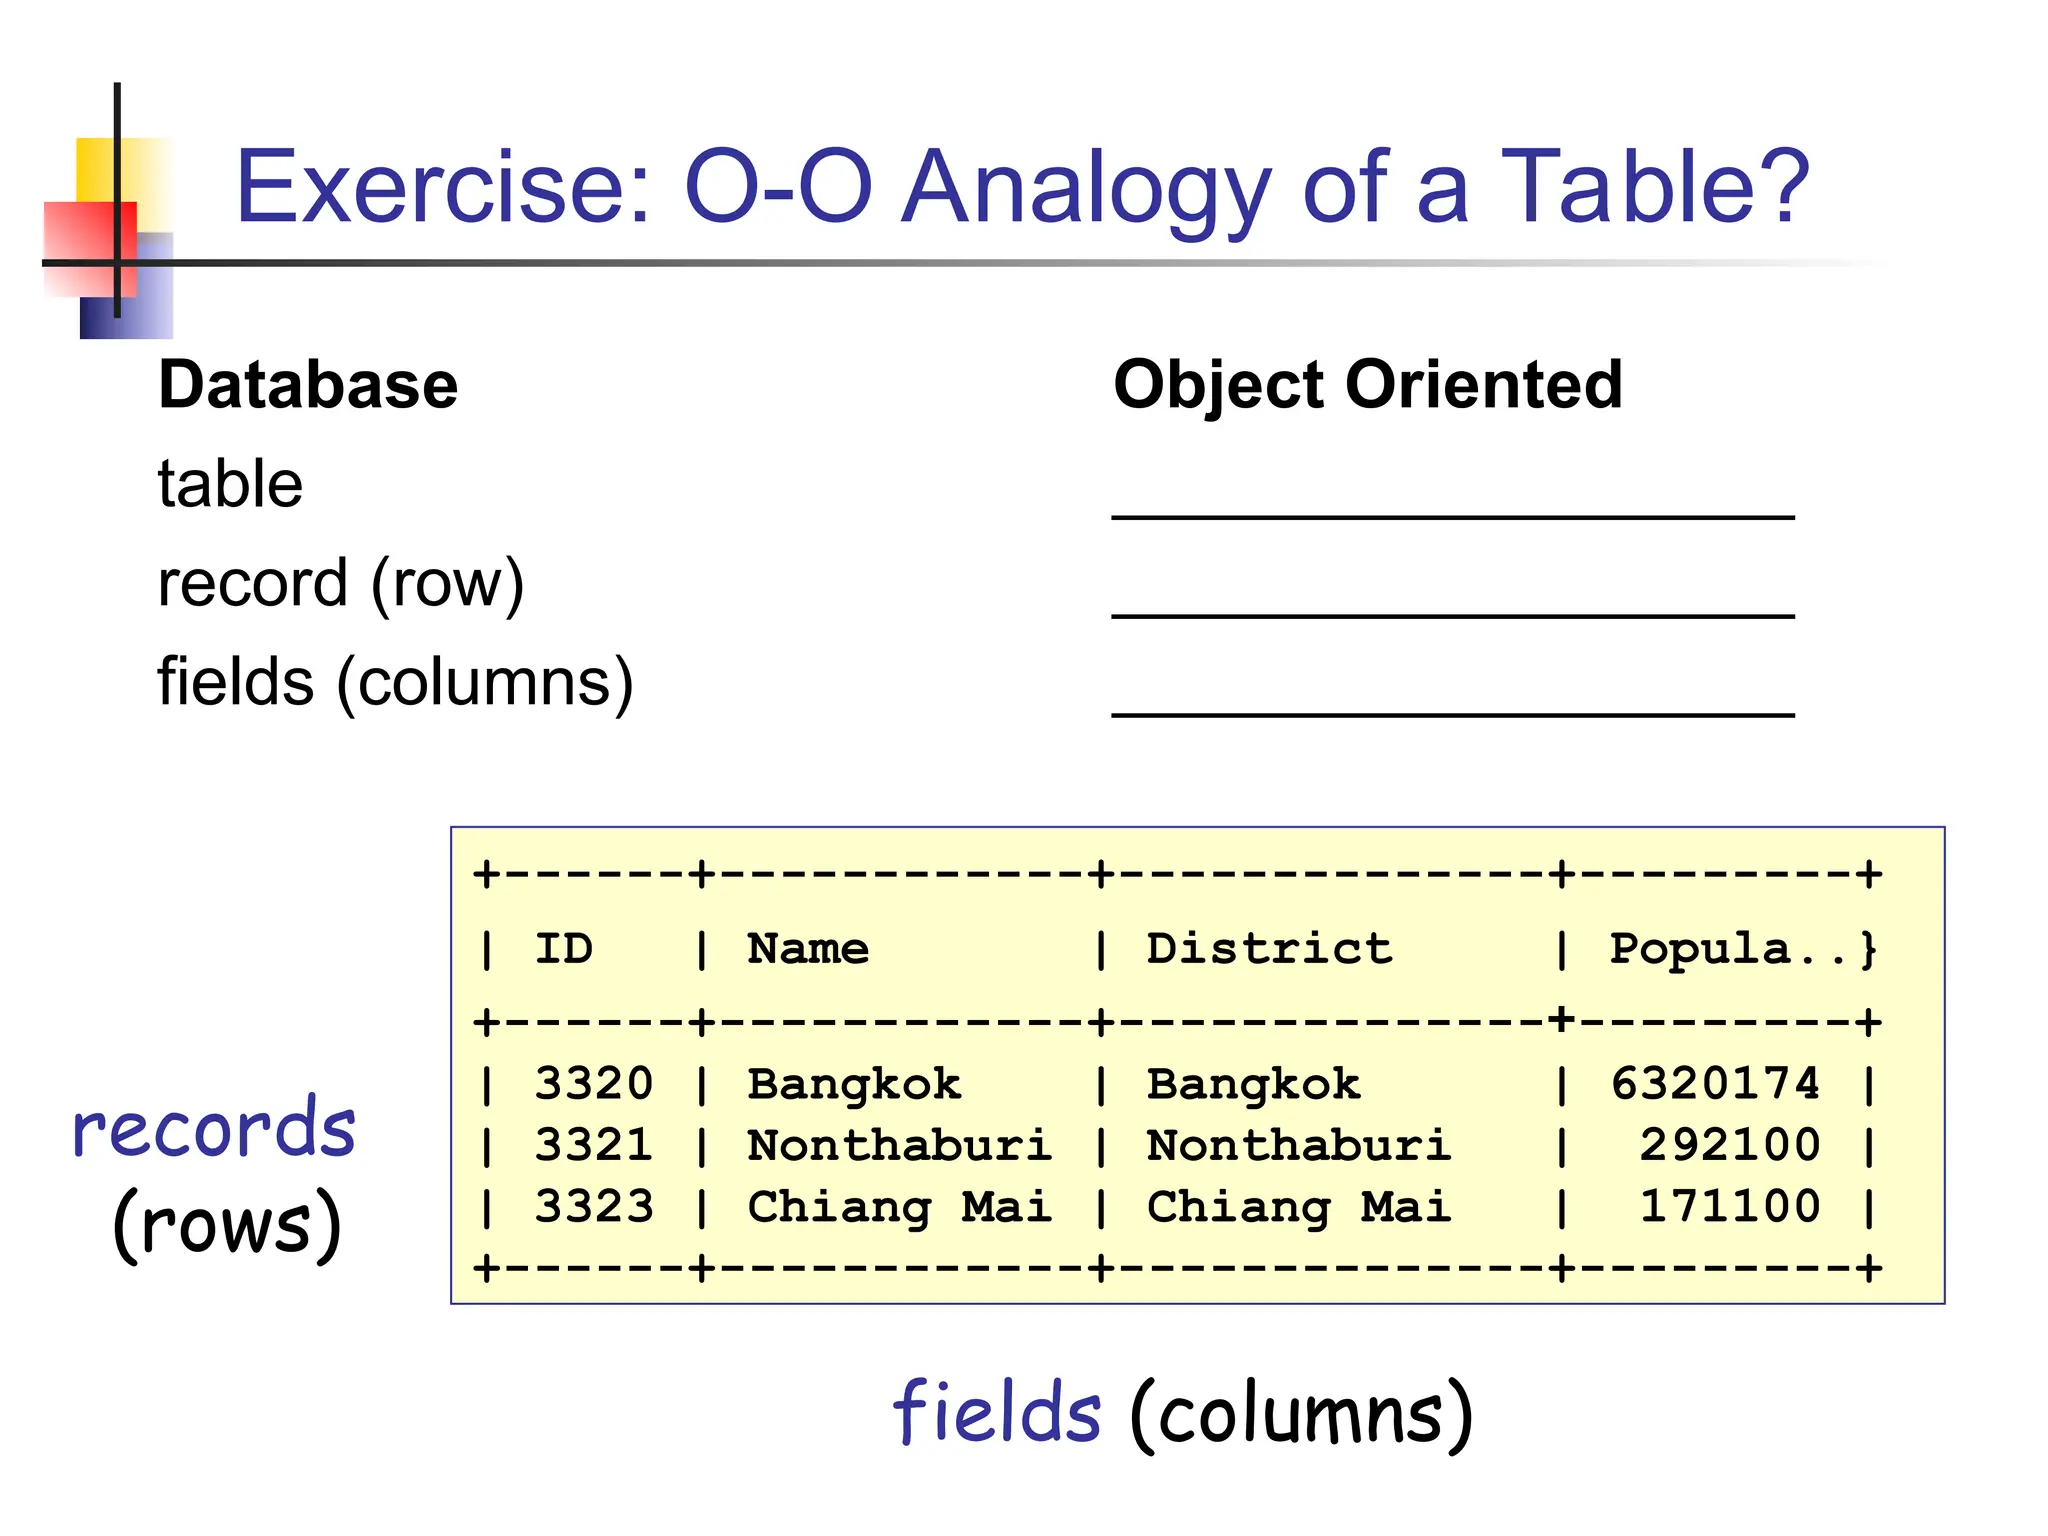Click the 'District' column header in the table
The height and width of the screenshot is (1536, 2048).
pos(1268,948)
